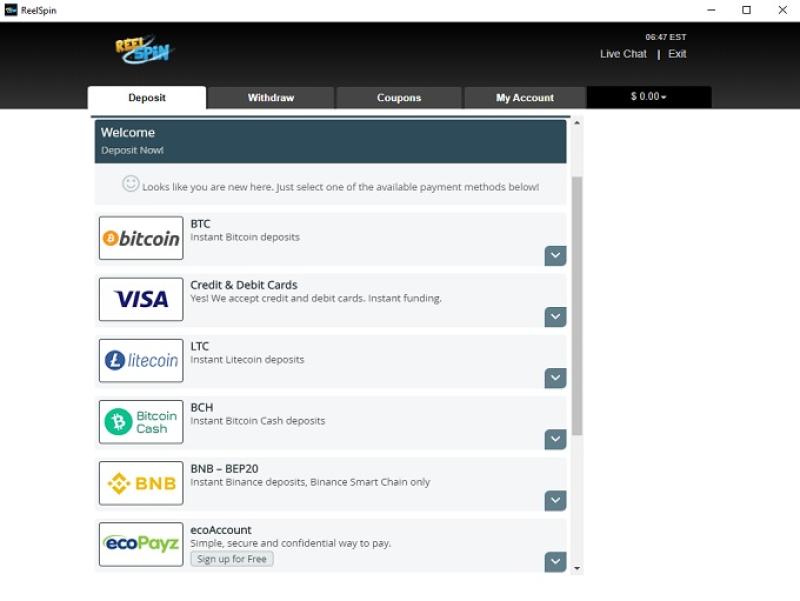Pick the Bitcoin Cash logo

(141, 422)
